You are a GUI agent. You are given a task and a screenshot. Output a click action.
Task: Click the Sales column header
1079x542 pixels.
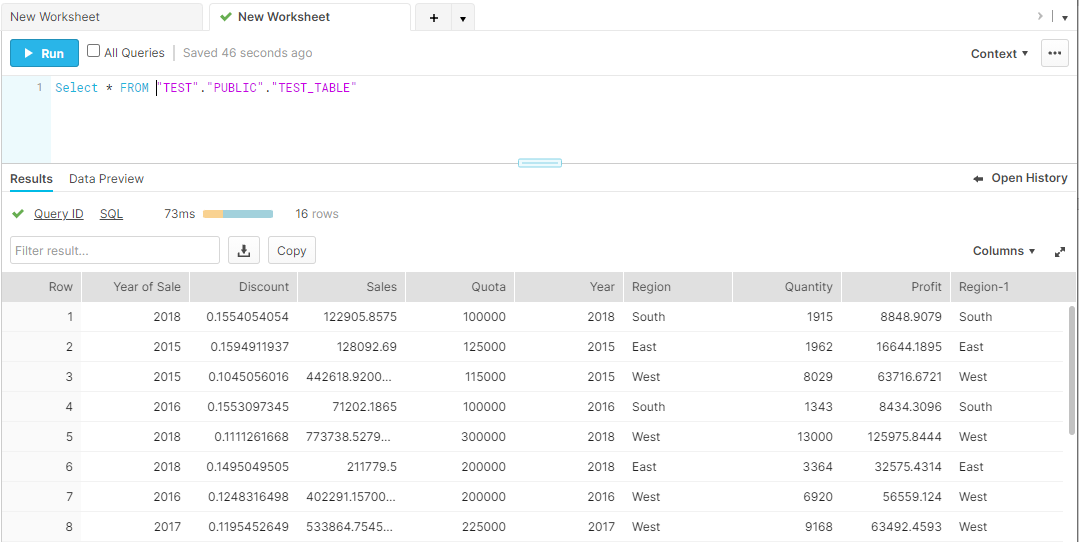tap(352, 287)
